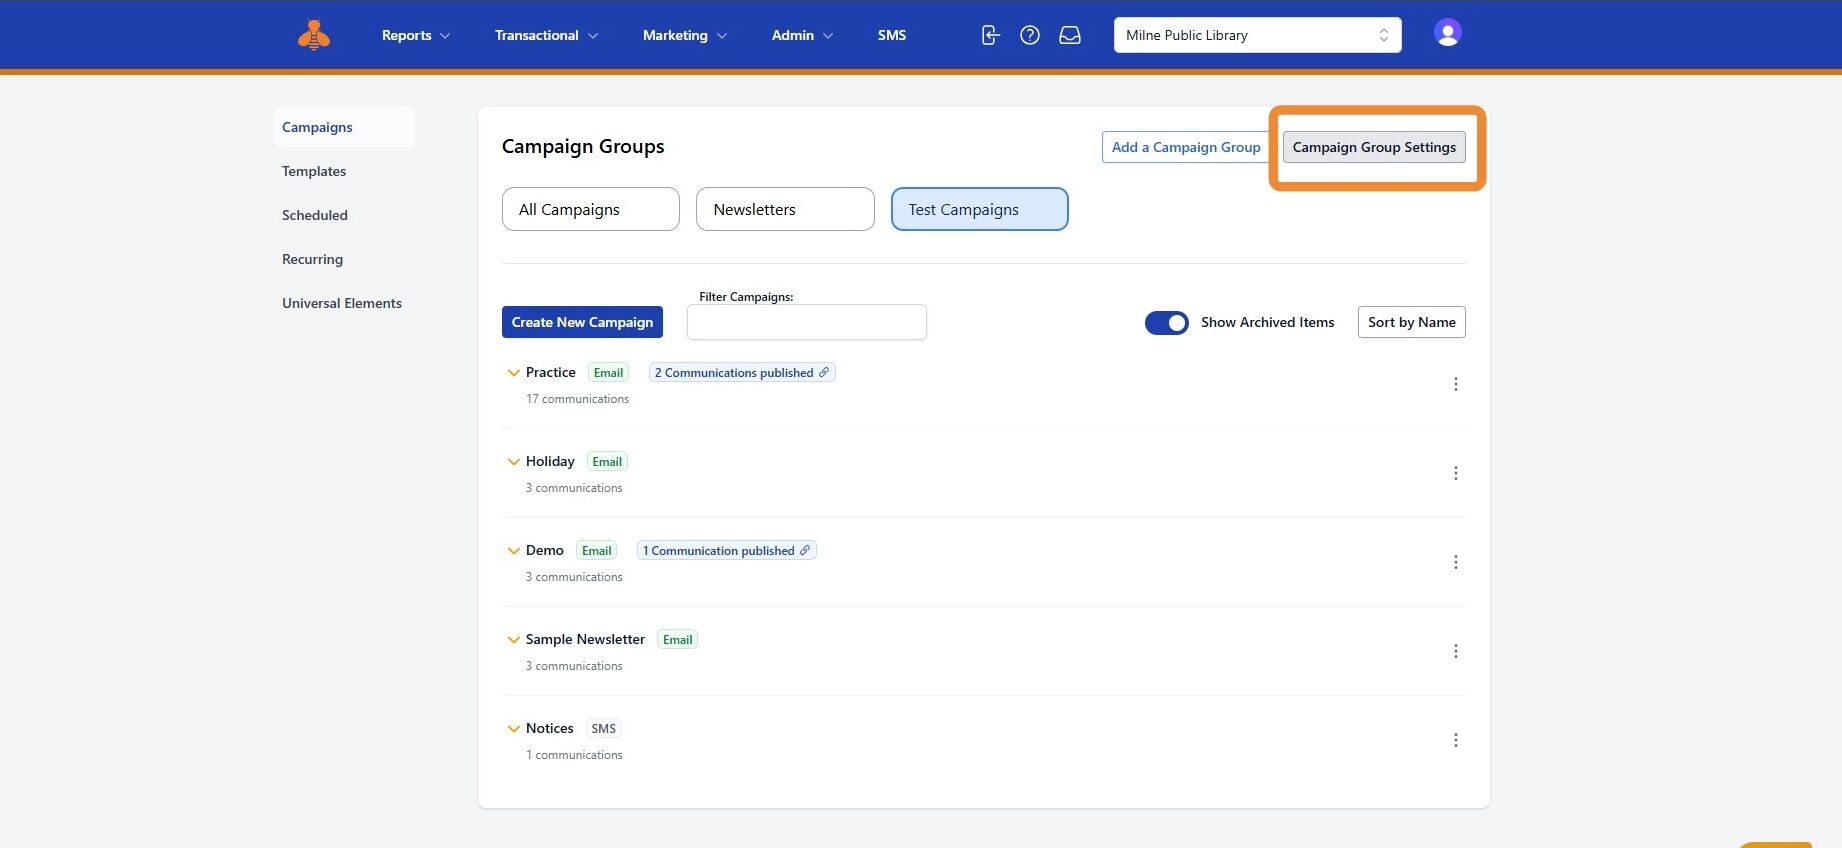
Task: Click the sign-out icon in header
Action: point(990,35)
